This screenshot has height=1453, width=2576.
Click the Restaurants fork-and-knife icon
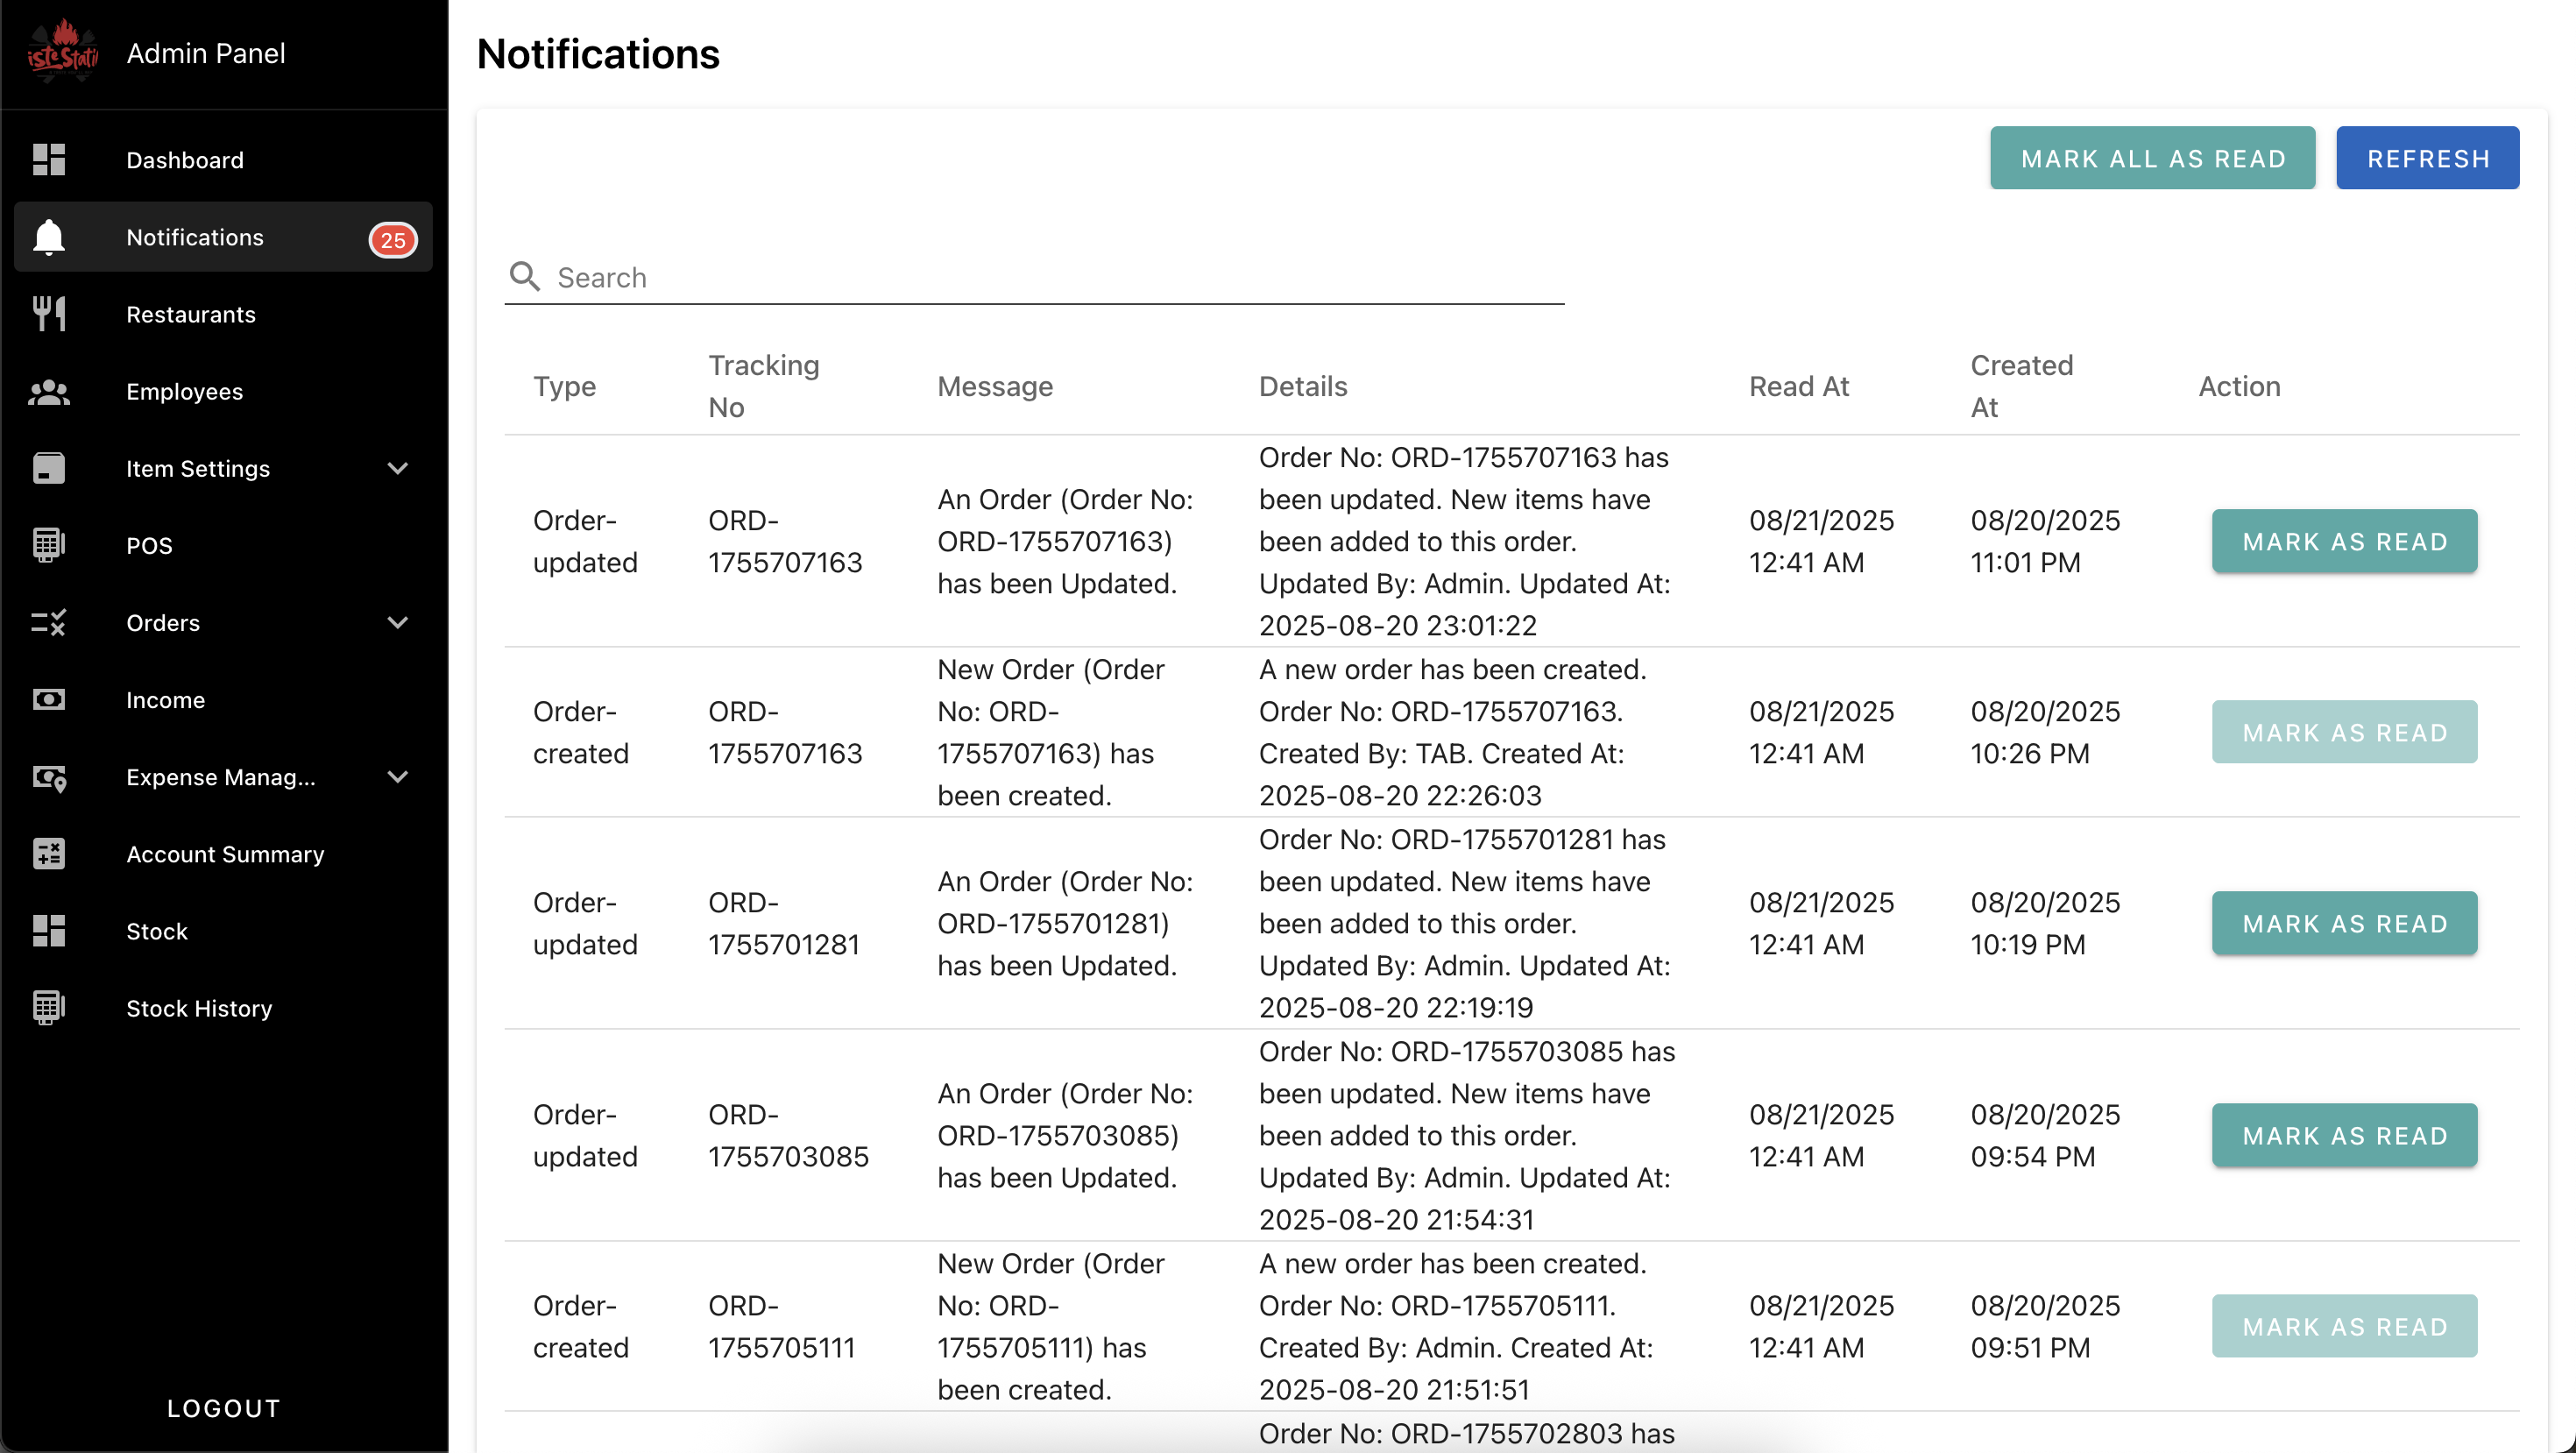tap(48, 314)
